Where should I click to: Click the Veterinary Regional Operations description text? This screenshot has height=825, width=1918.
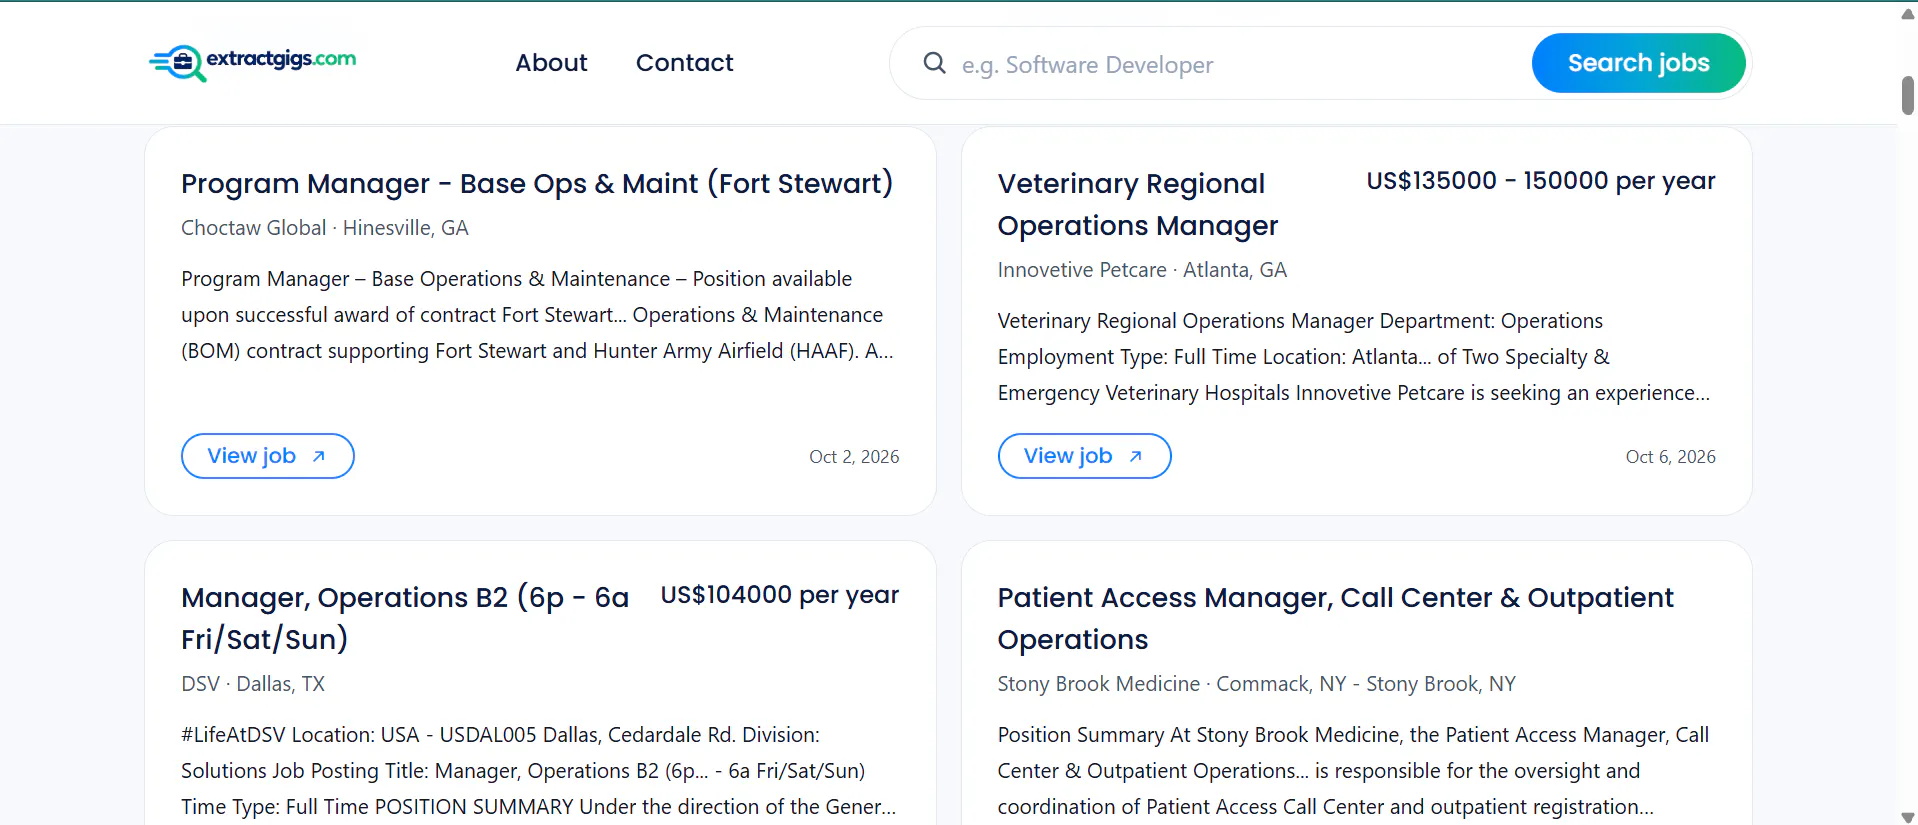tap(1354, 357)
